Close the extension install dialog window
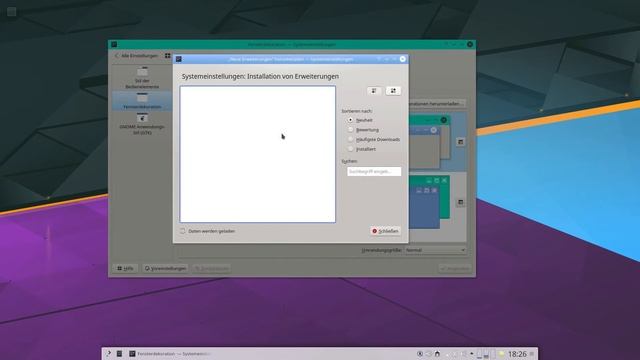This screenshot has height=360, width=640. [x=402, y=59]
